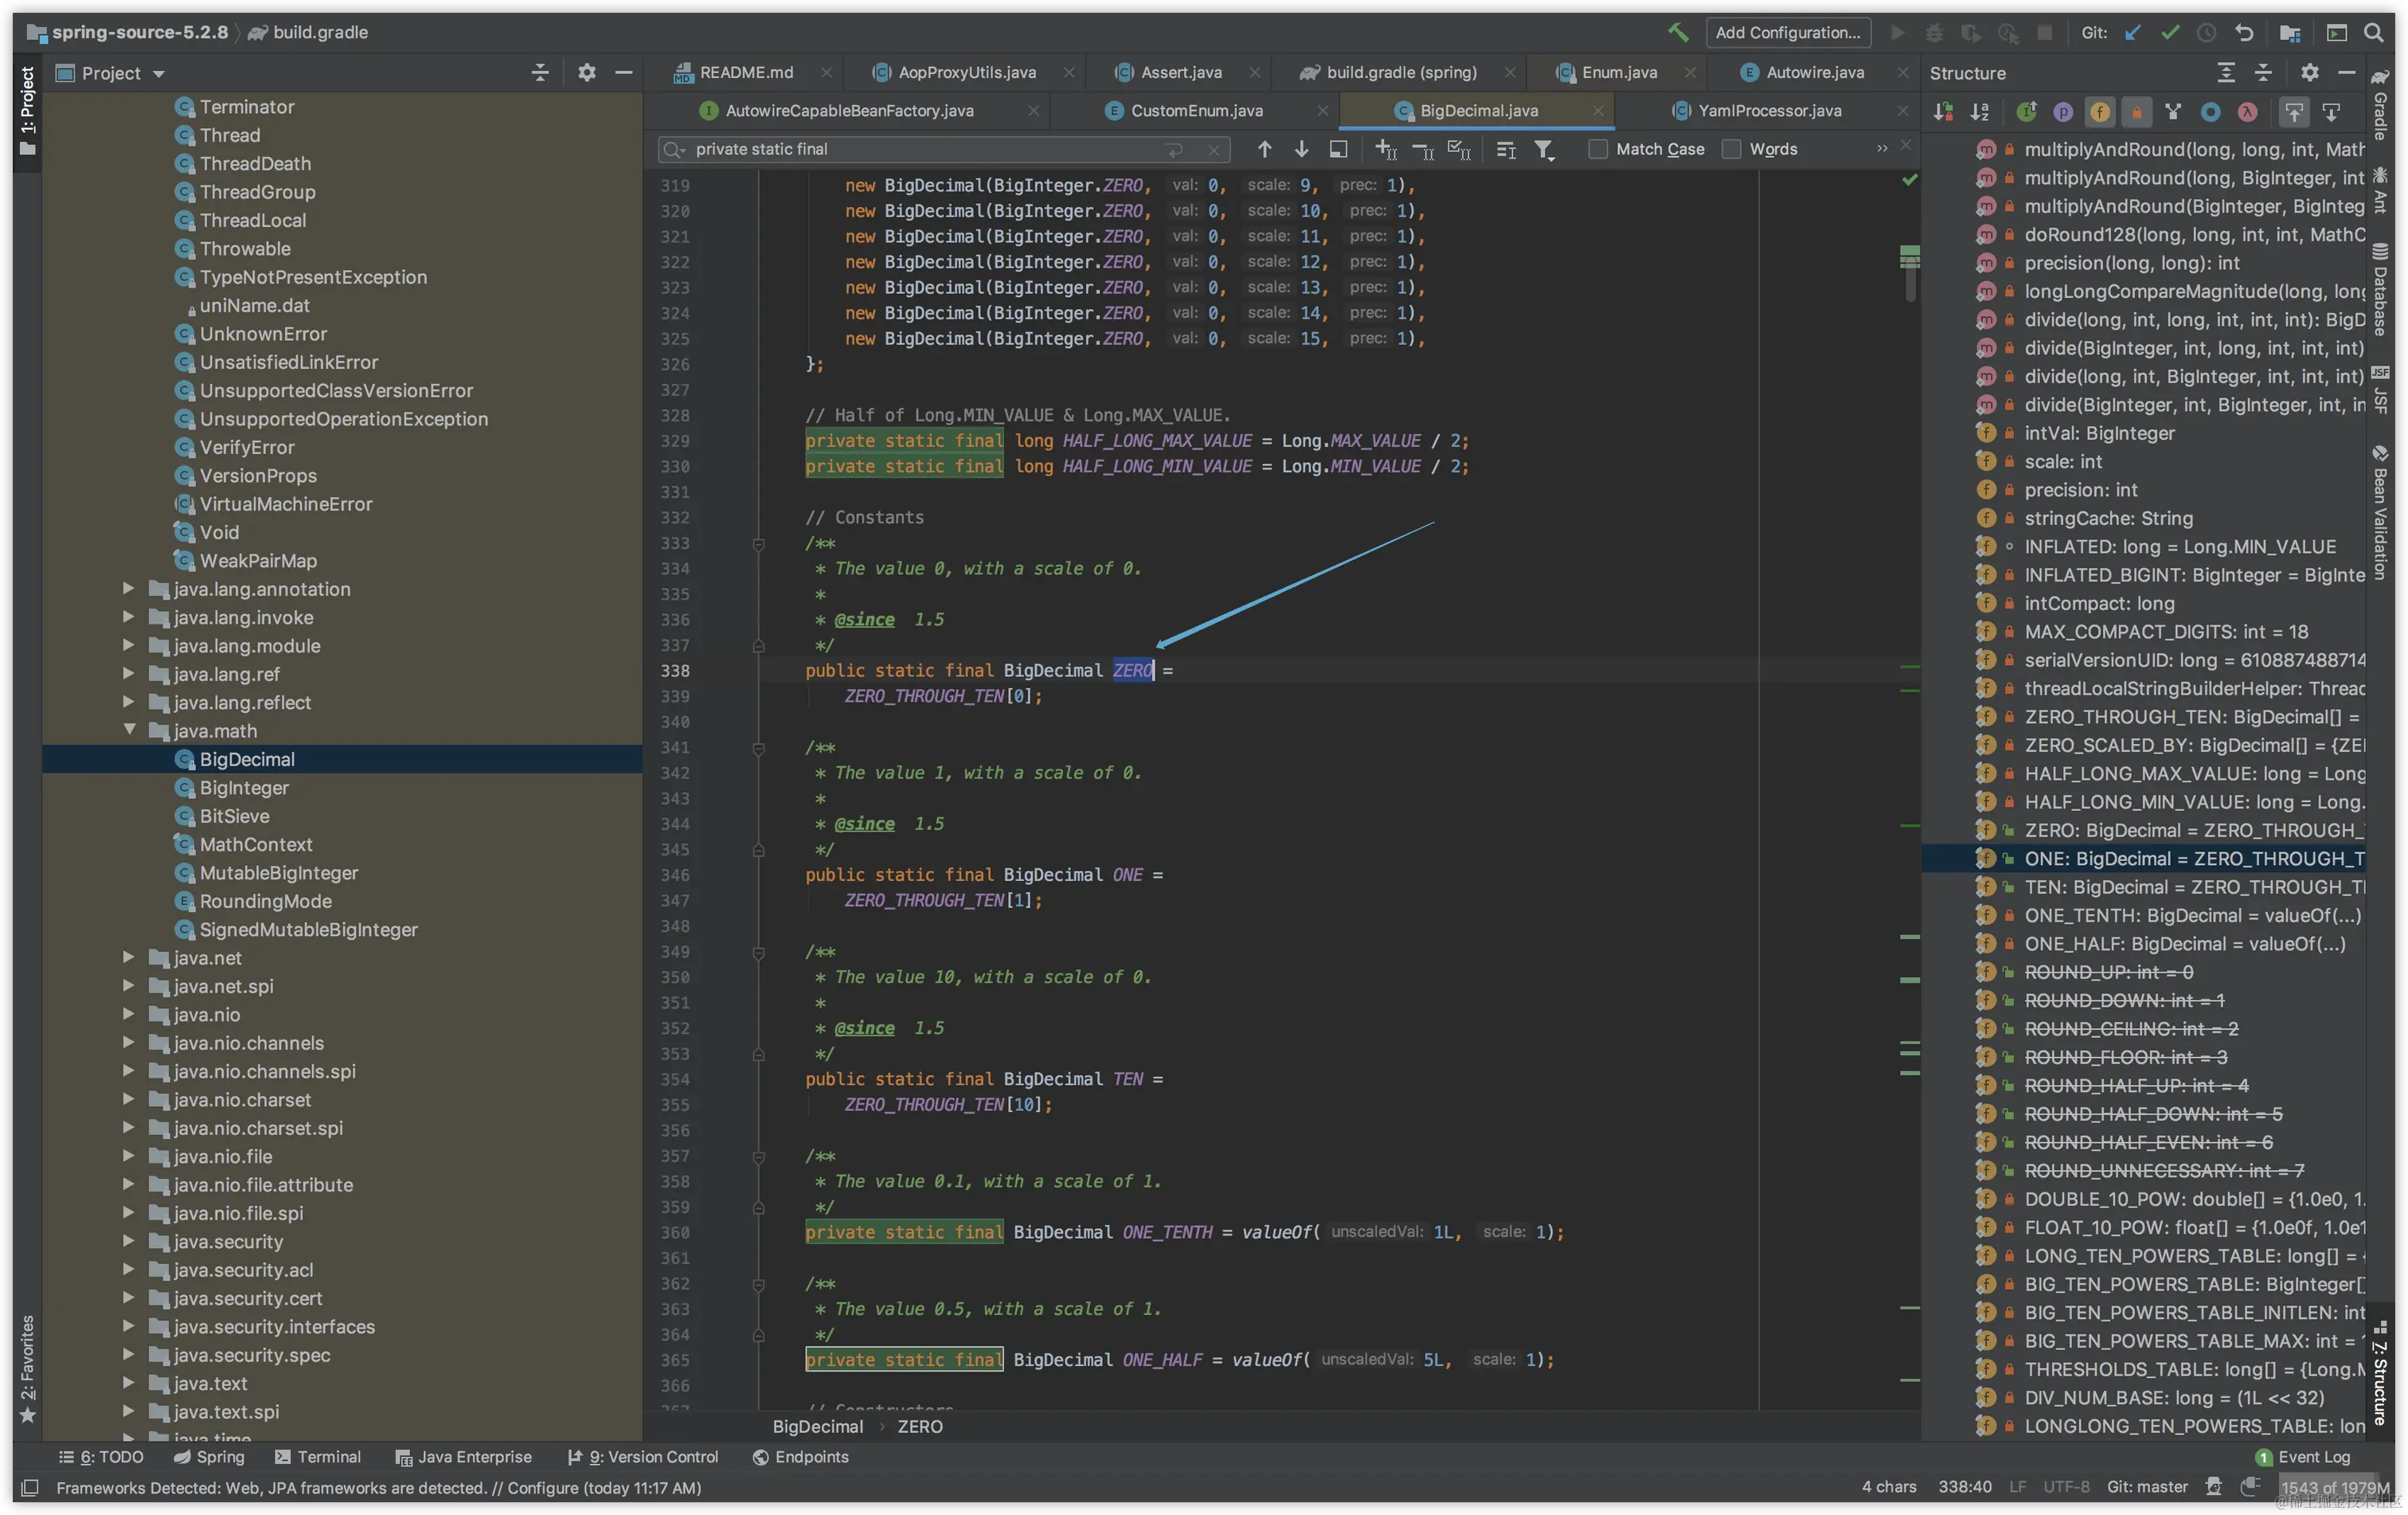The height and width of the screenshot is (1515, 2408).
Task: Click Git Commit green checkmark icon
Action: (x=2169, y=32)
